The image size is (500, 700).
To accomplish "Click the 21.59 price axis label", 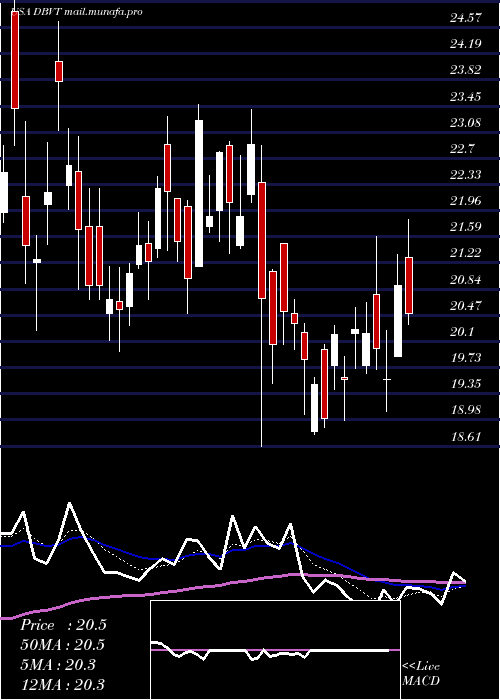I will pos(466,227).
